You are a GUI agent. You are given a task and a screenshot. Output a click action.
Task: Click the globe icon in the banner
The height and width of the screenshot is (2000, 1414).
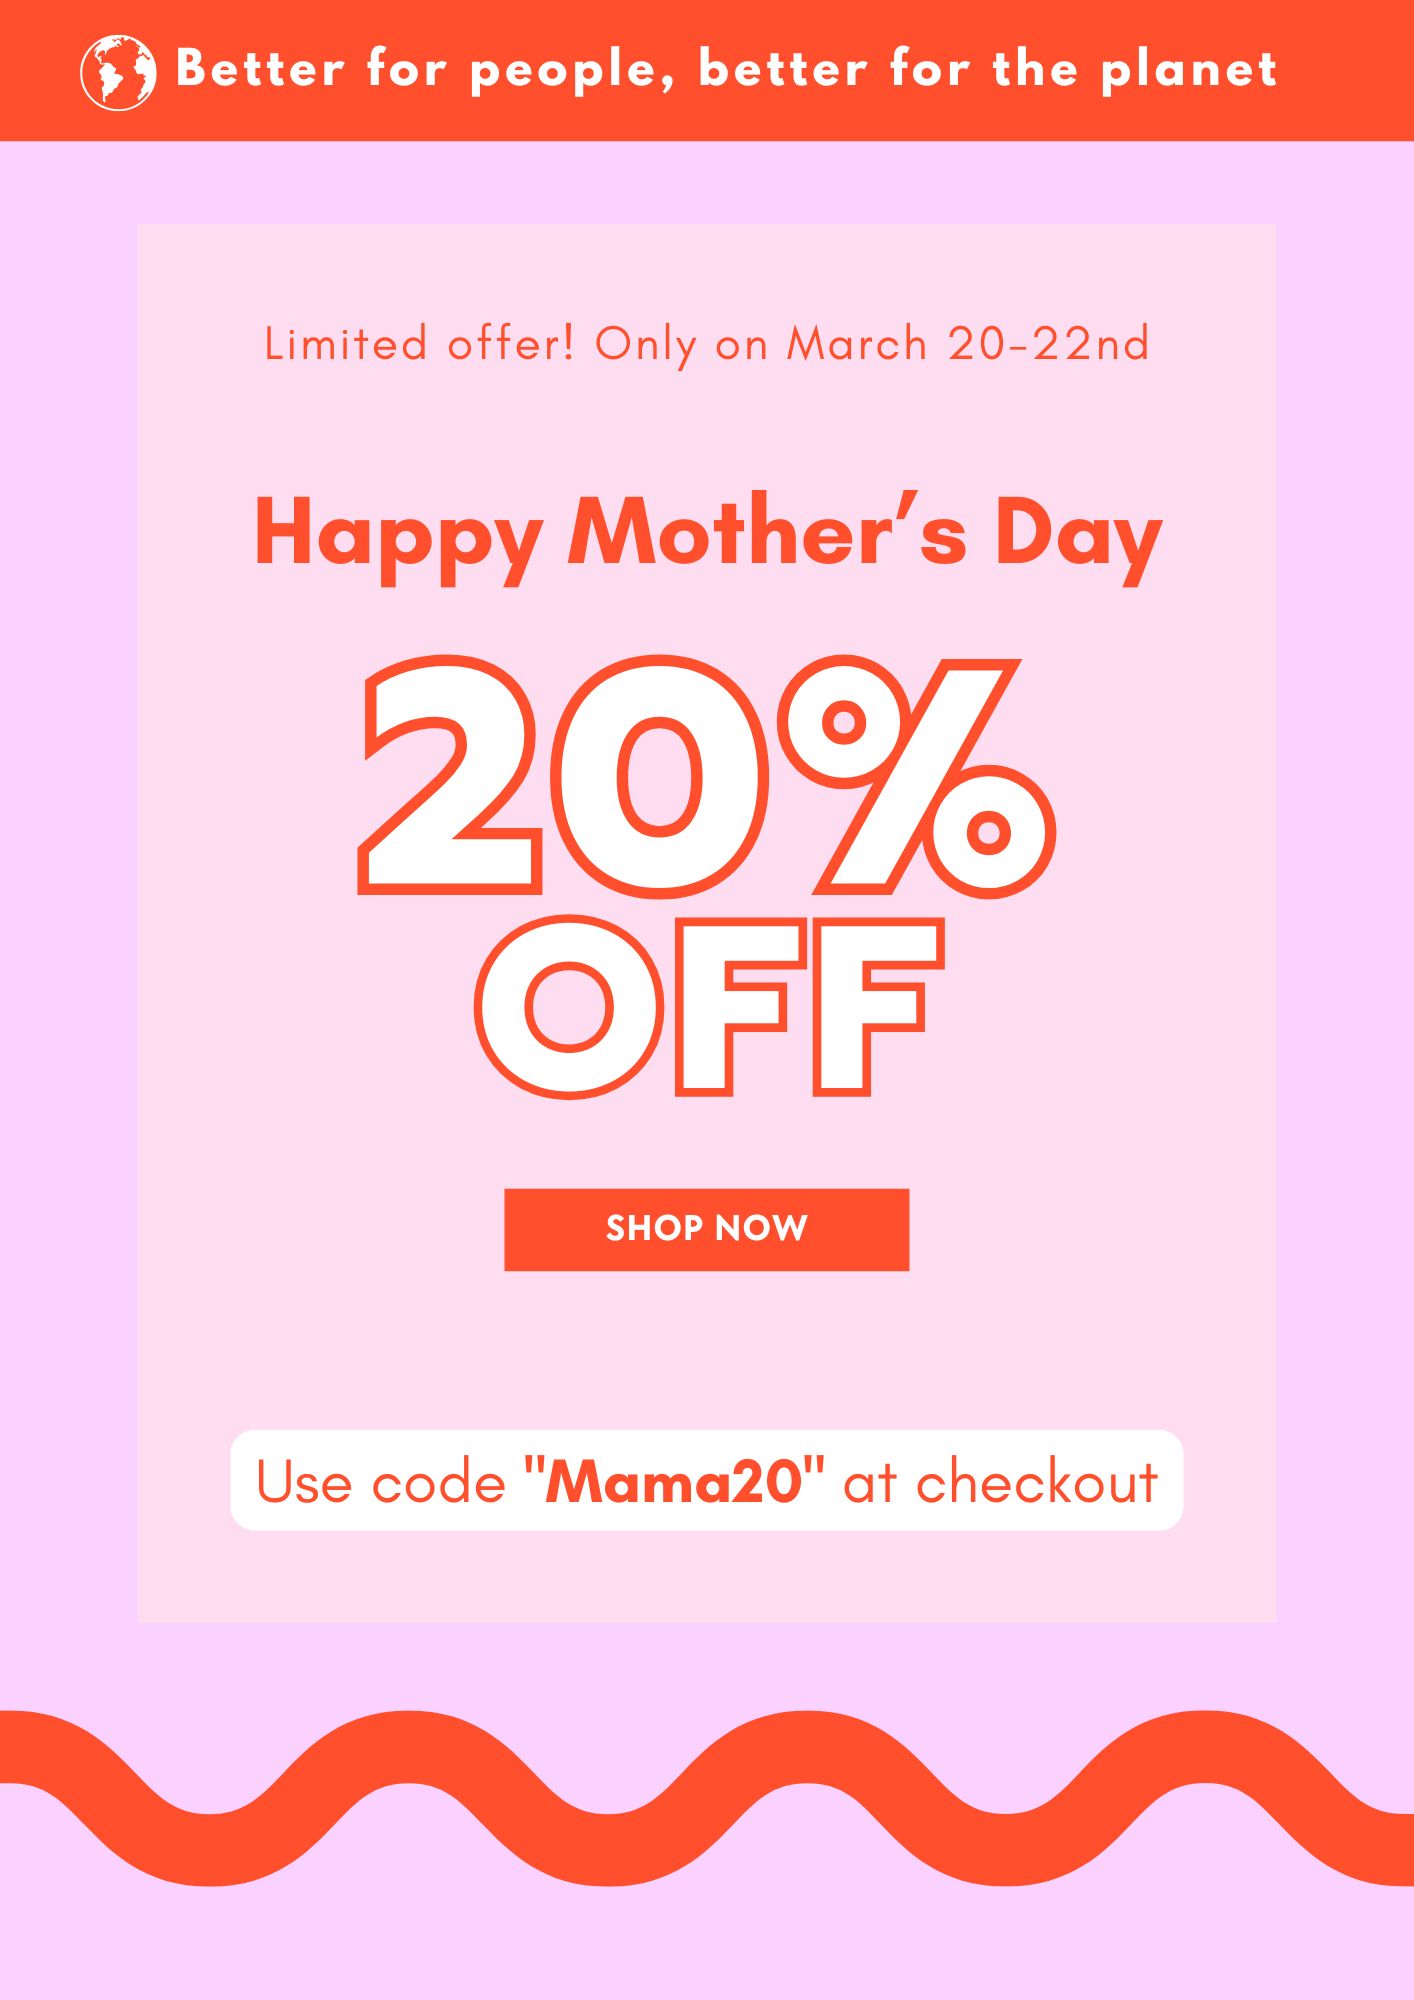pyautogui.click(x=118, y=72)
